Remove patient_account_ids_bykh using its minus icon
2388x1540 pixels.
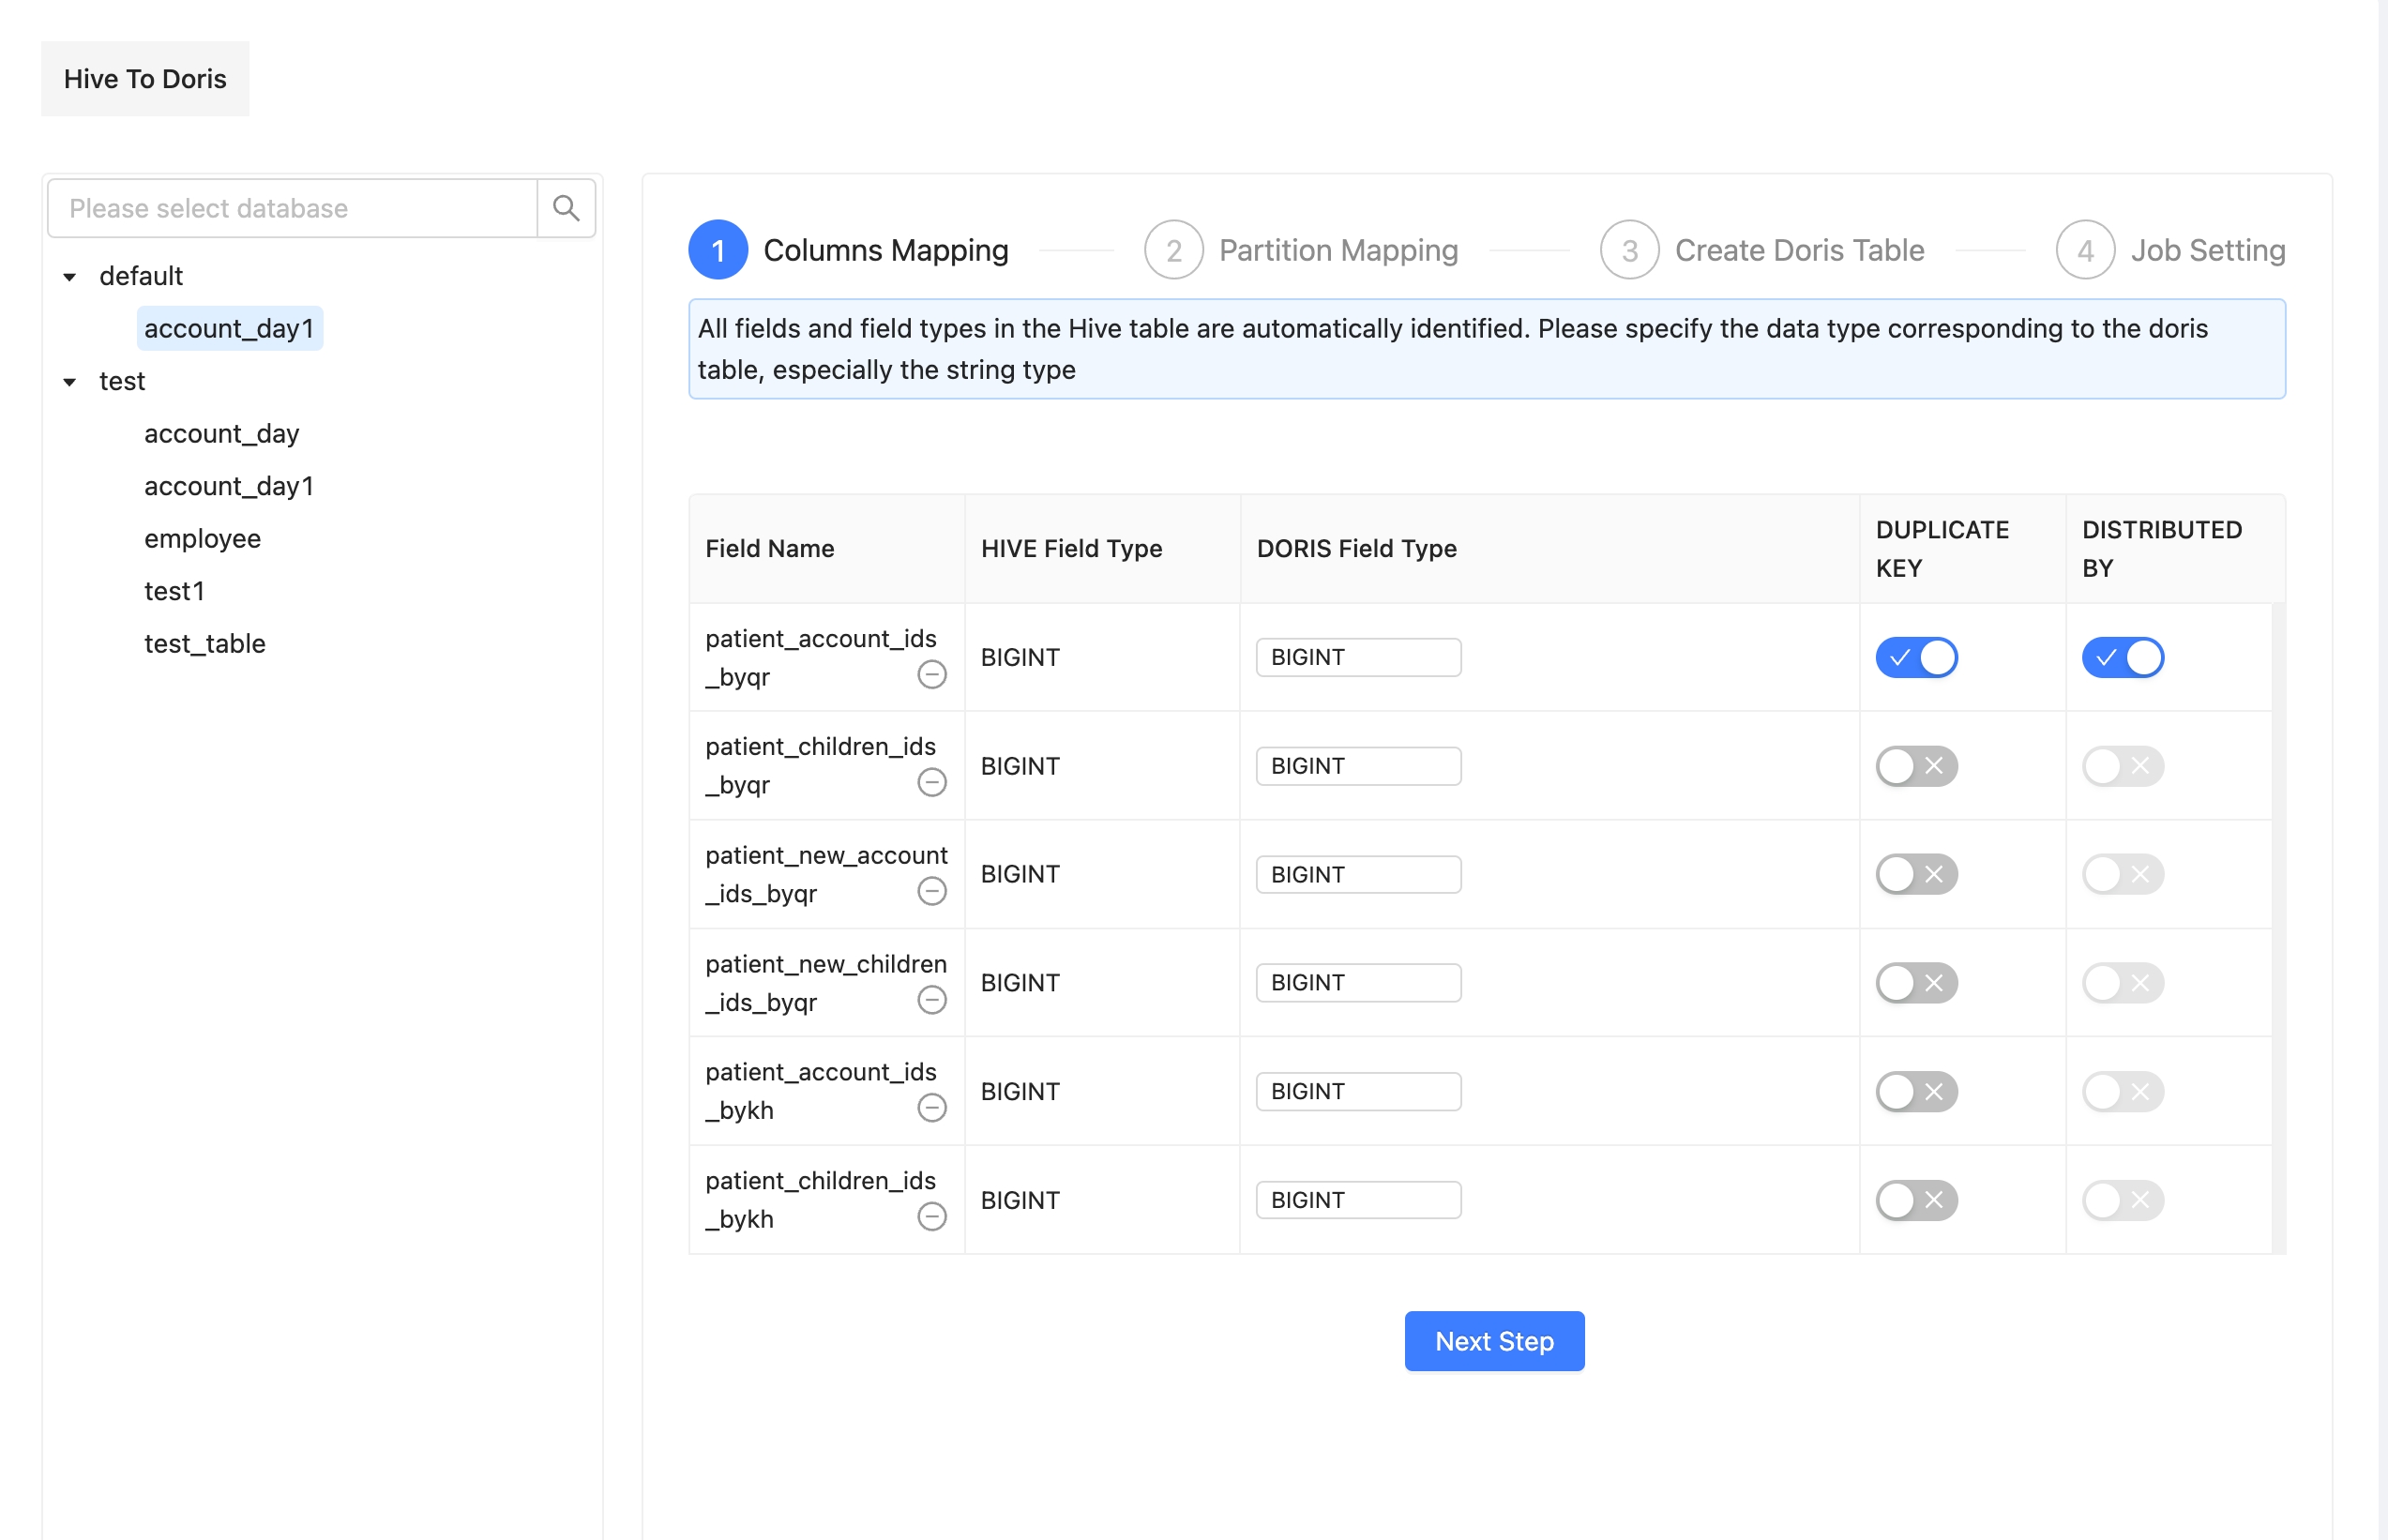(x=931, y=1108)
